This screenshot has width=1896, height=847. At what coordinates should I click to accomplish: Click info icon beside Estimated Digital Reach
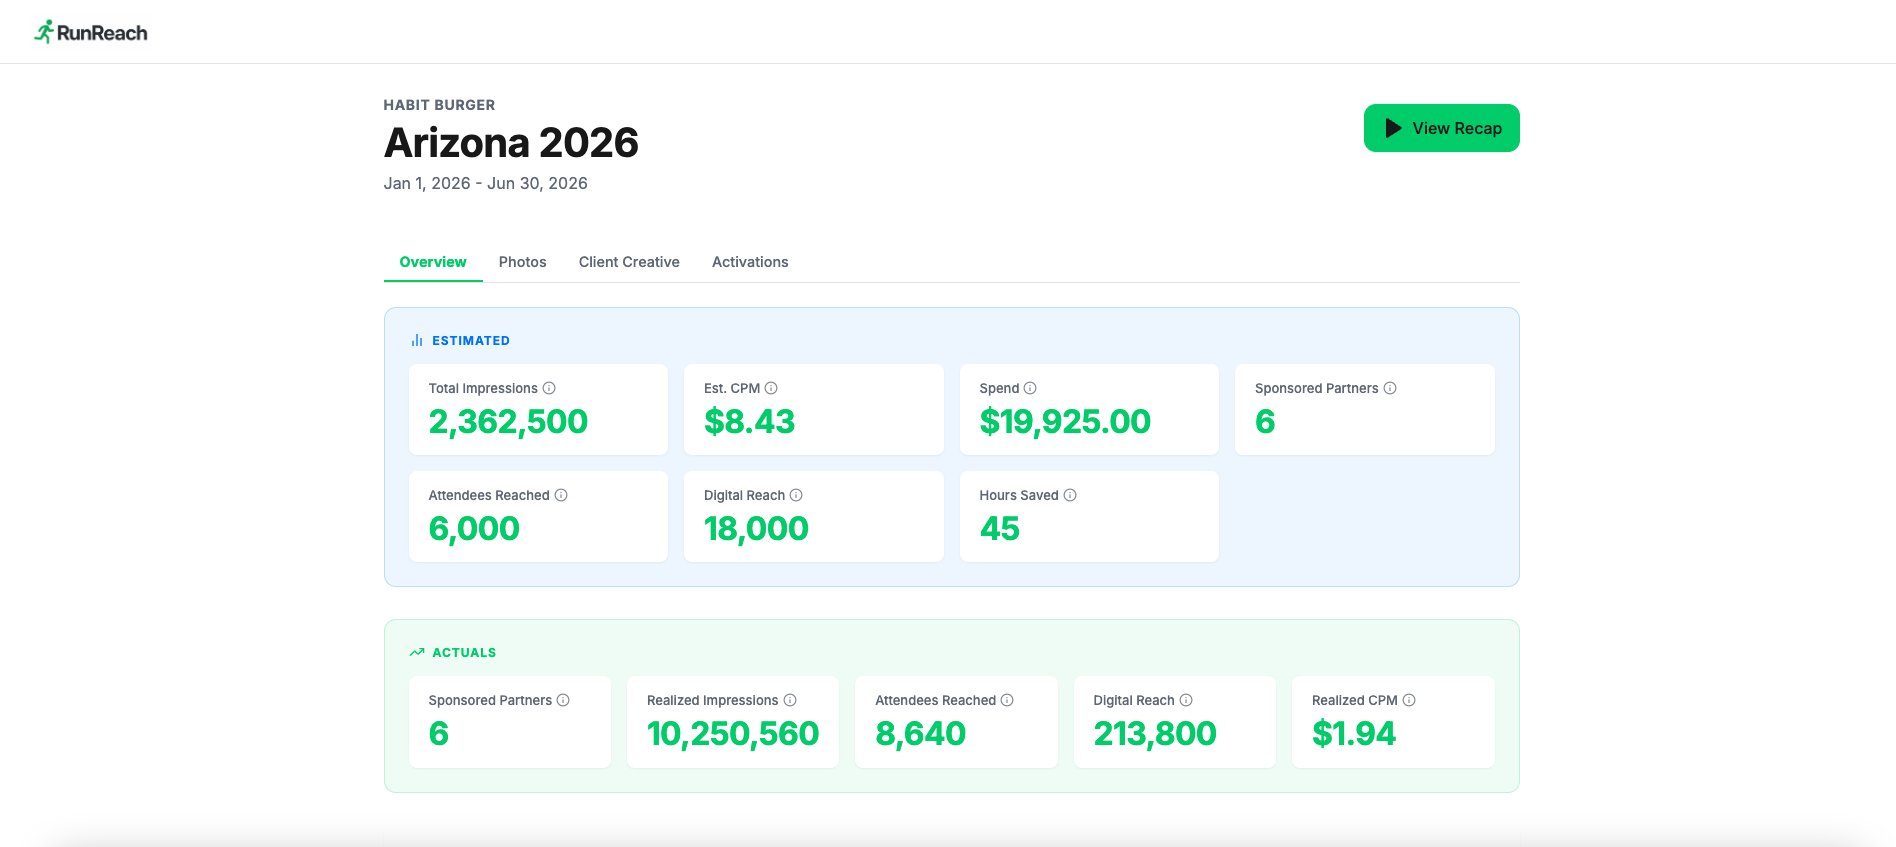tap(796, 495)
